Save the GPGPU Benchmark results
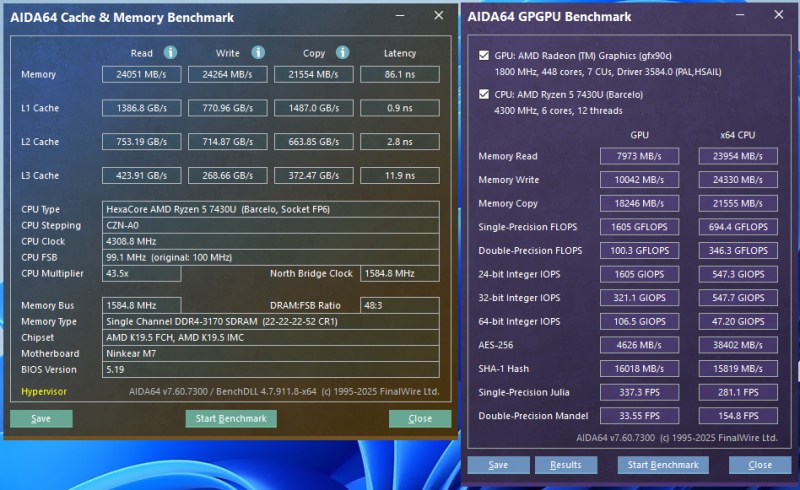 coord(498,465)
